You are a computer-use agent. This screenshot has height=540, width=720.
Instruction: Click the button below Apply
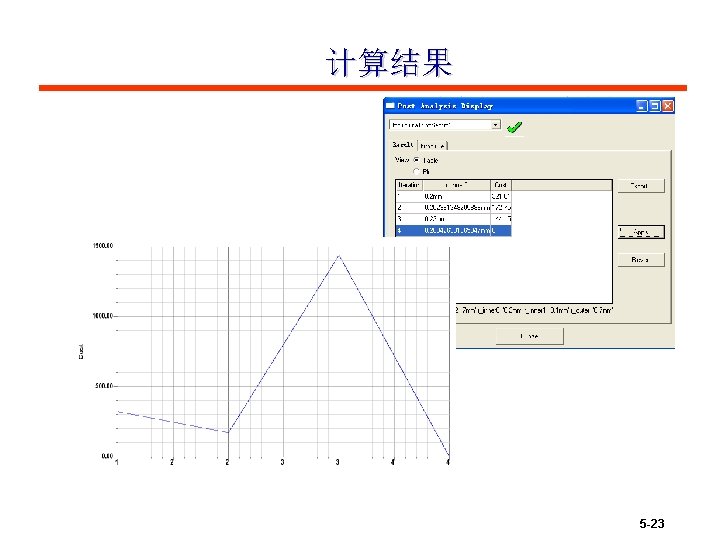coord(641,259)
